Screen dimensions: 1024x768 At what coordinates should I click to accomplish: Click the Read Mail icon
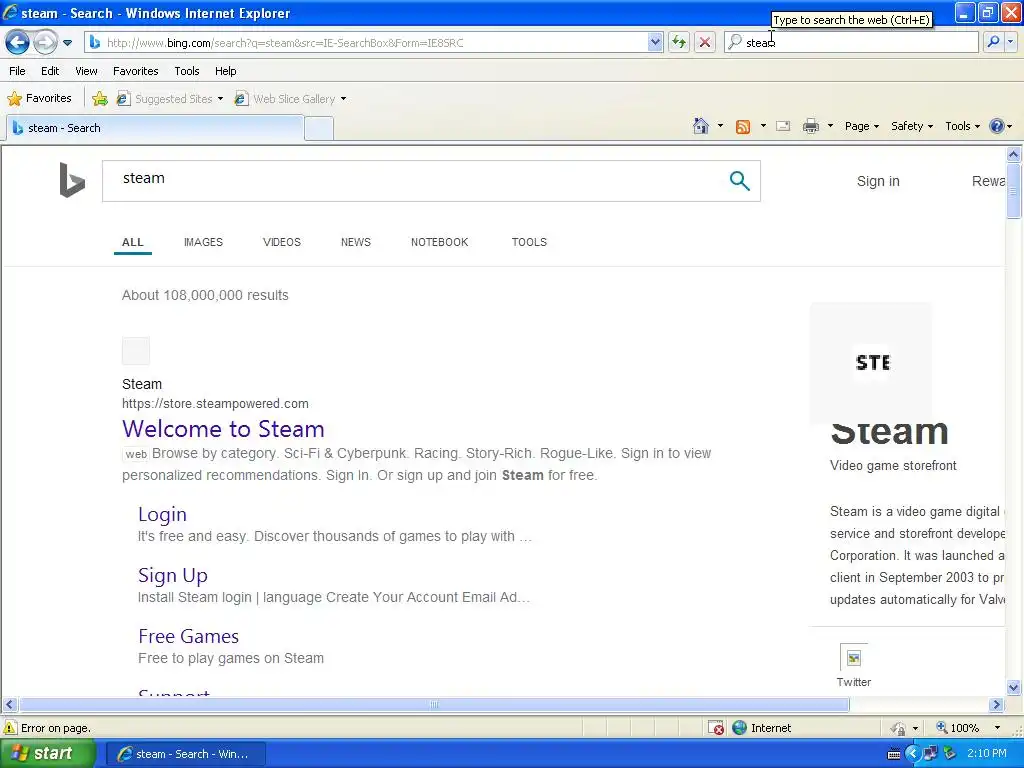(x=784, y=126)
